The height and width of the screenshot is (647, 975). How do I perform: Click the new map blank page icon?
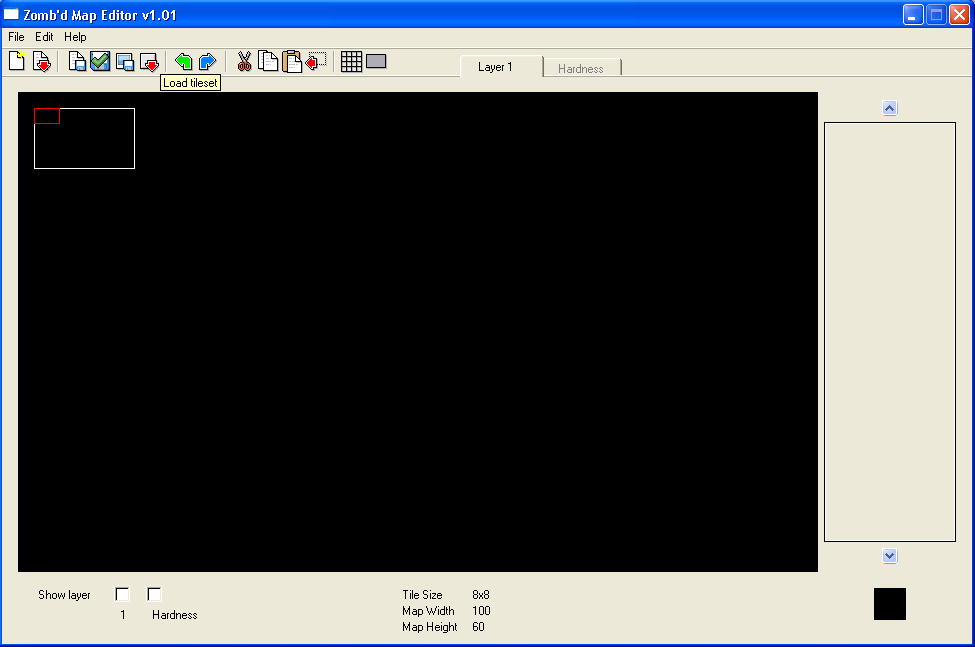point(16,62)
